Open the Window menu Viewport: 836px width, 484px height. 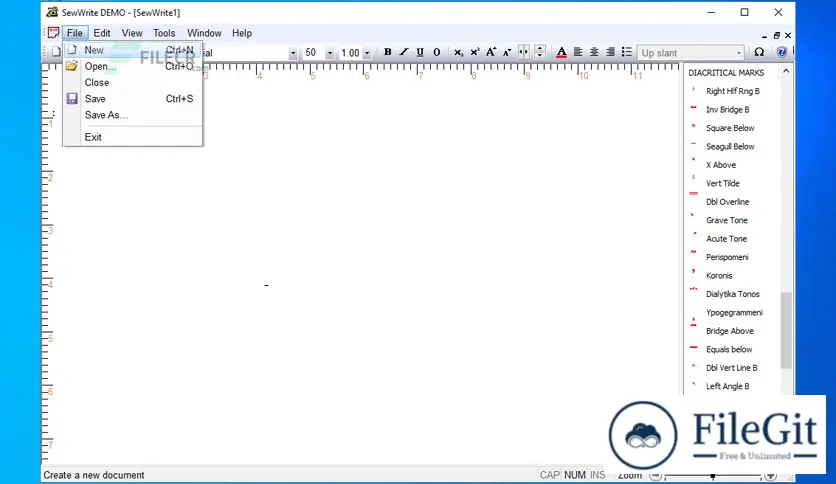click(204, 33)
